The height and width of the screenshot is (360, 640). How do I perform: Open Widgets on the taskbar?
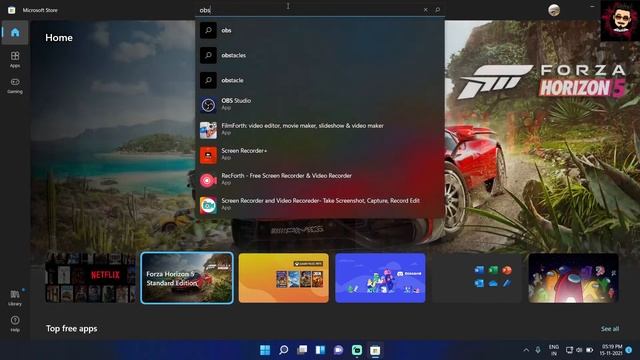pos(320,350)
